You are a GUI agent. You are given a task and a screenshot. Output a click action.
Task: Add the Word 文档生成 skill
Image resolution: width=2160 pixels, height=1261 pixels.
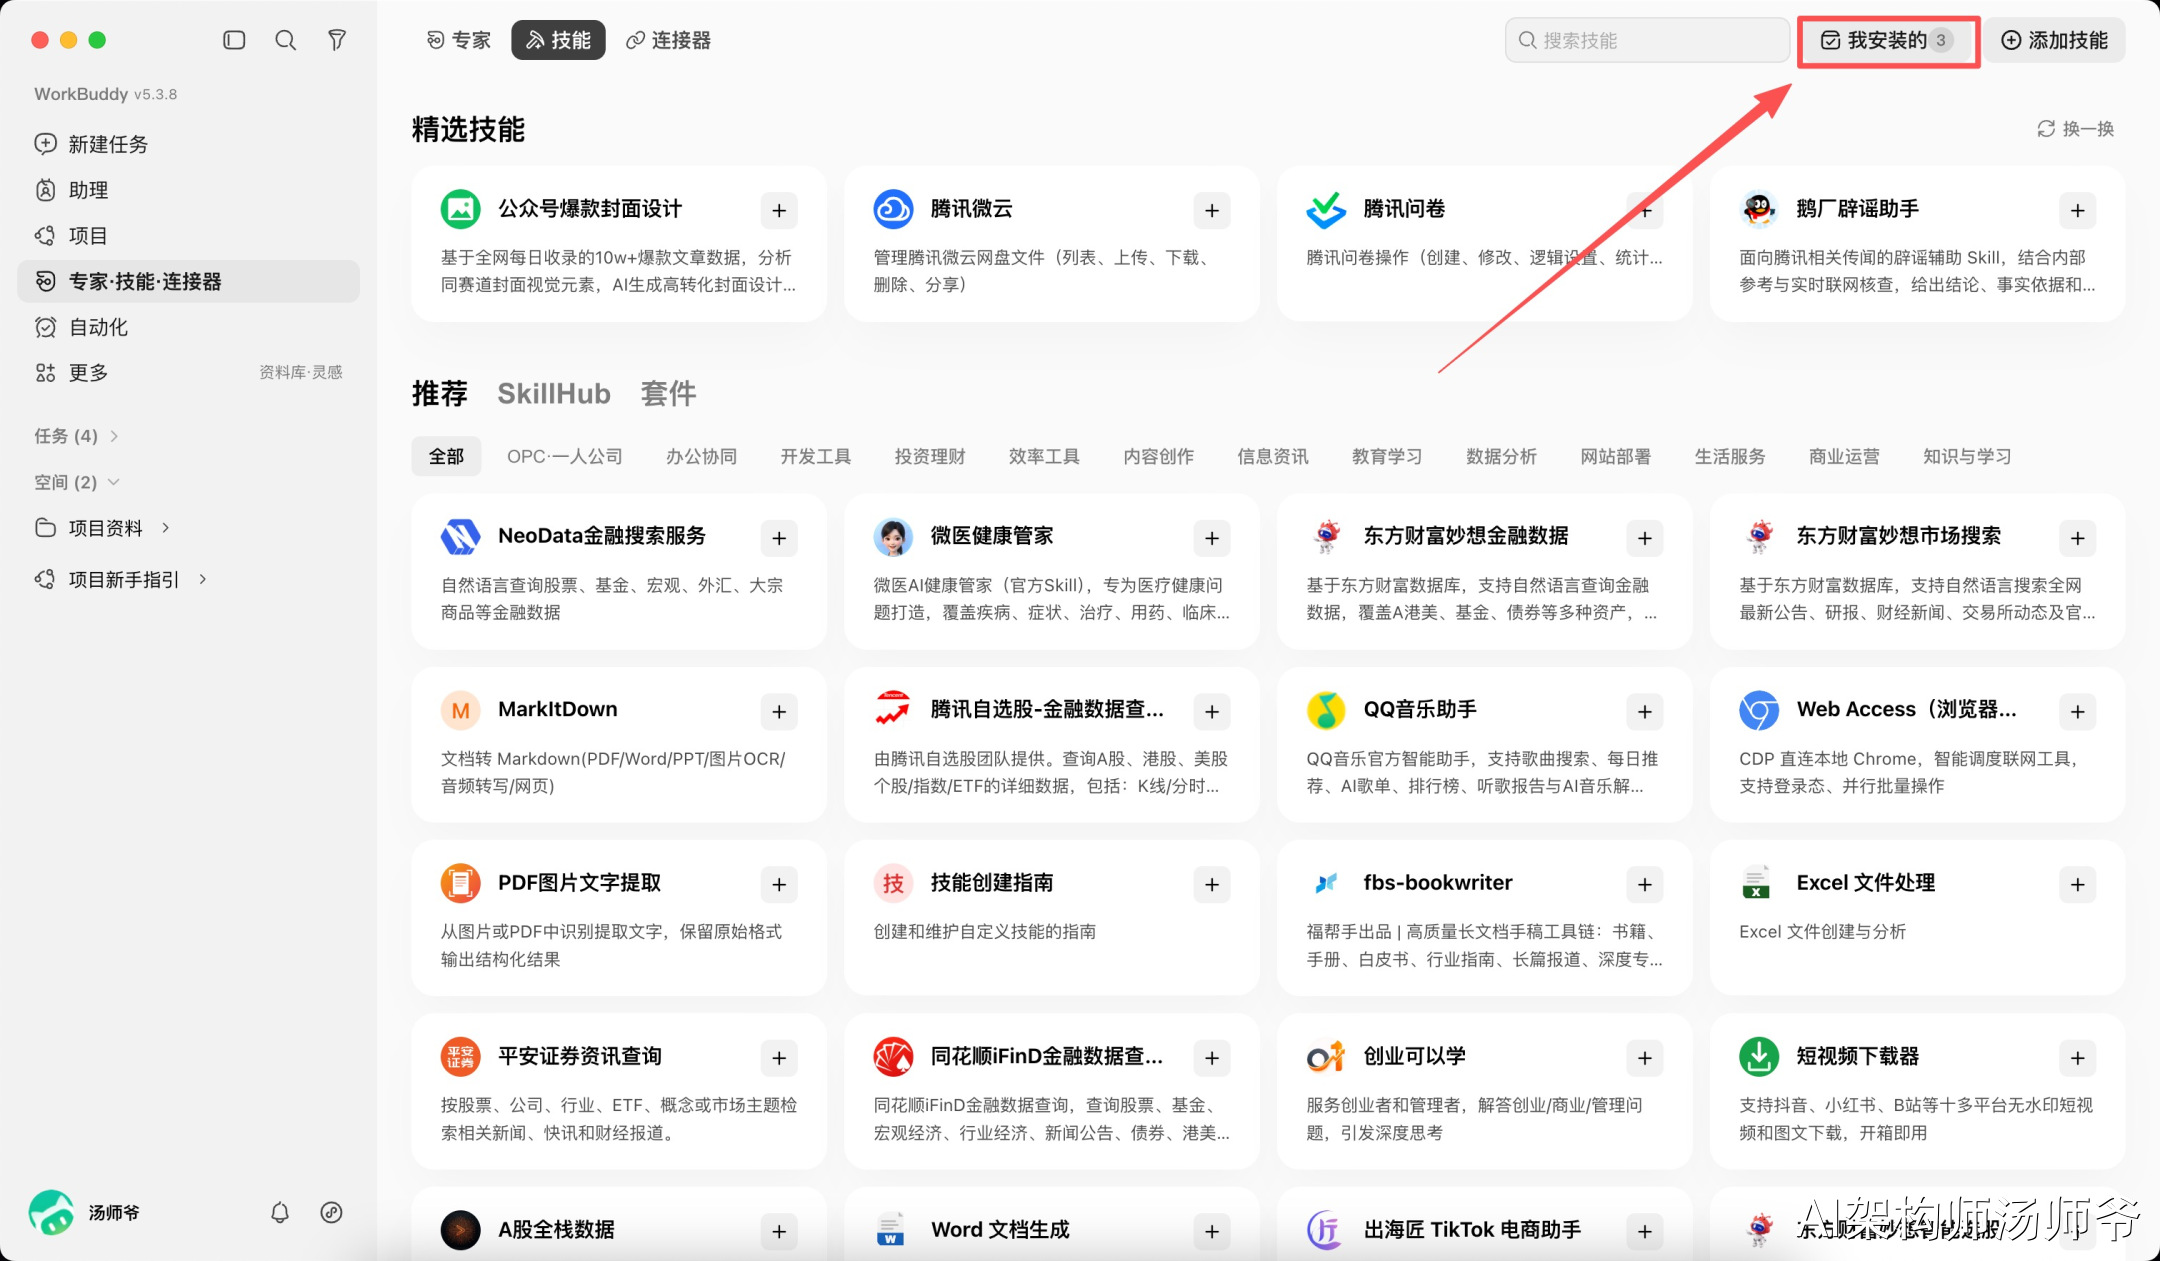point(1212,1232)
